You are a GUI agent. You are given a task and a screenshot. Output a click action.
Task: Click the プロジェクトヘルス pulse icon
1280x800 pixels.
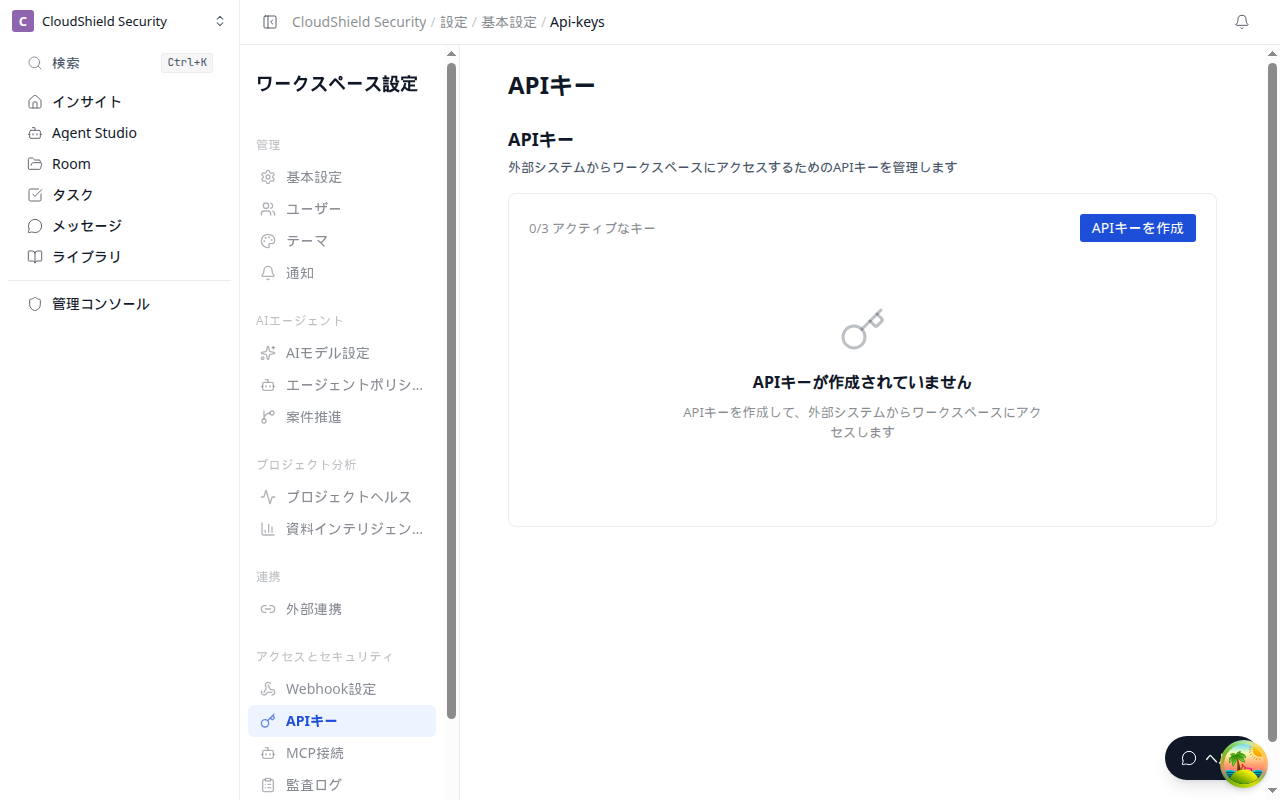pos(268,497)
